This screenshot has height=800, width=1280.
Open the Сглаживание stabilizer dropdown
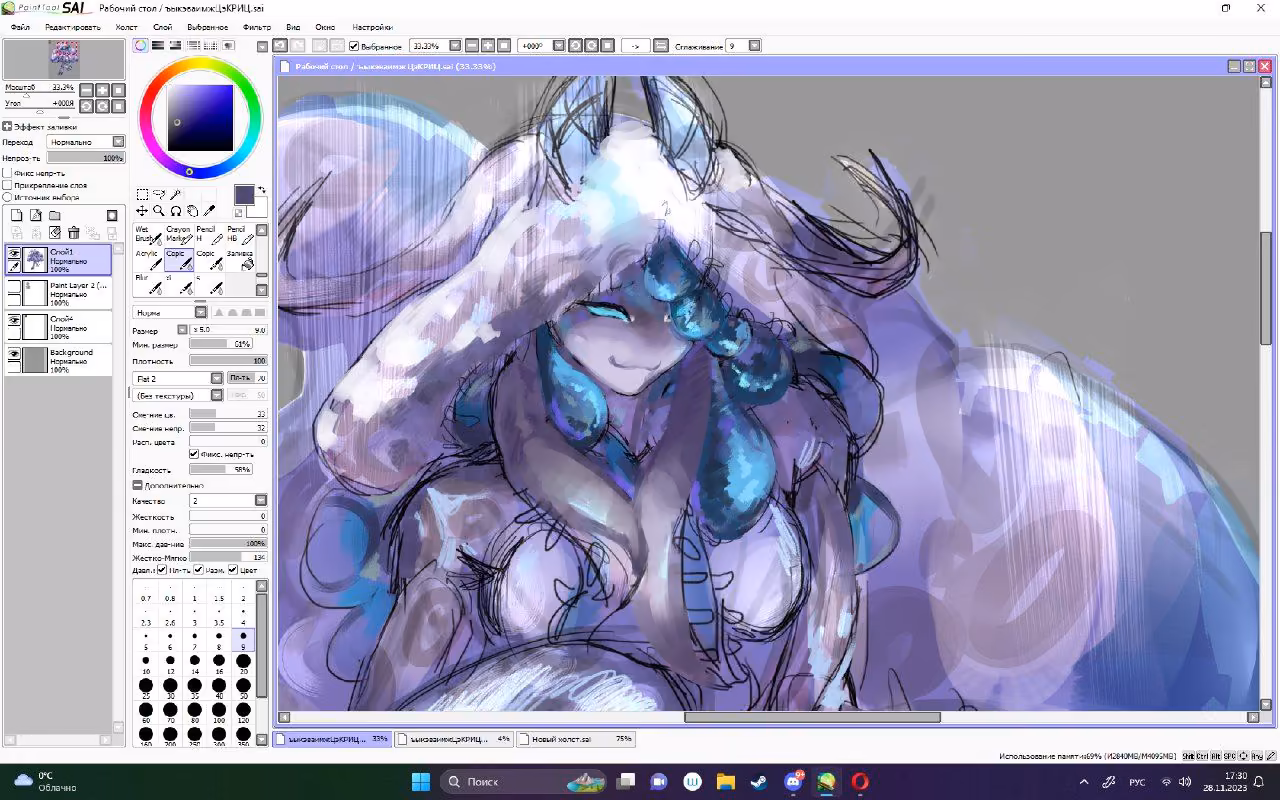pos(755,46)
